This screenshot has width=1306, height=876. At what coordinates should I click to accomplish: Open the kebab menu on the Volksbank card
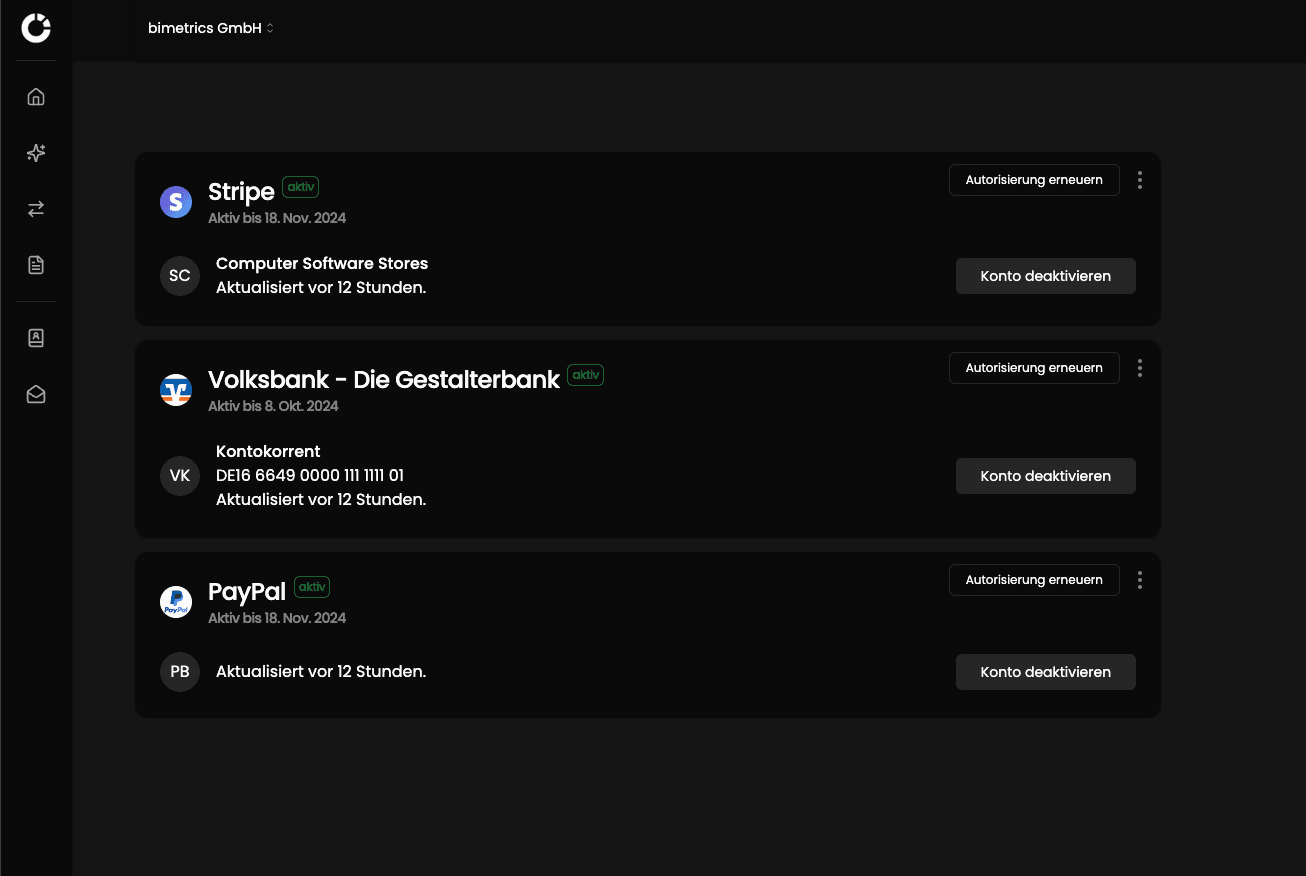[x=1140, y=368]
